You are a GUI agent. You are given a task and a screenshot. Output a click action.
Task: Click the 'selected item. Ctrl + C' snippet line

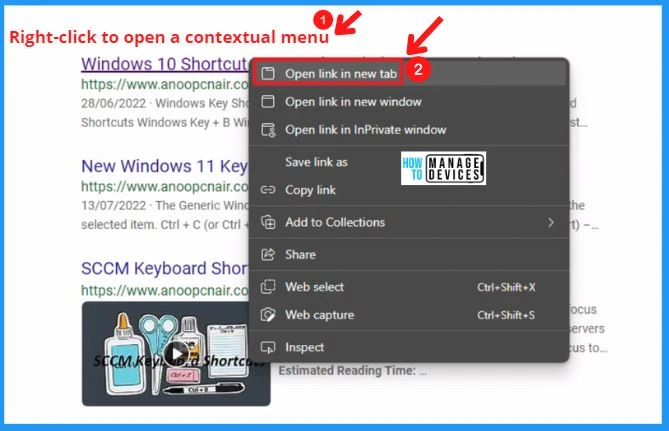(165, 224)
